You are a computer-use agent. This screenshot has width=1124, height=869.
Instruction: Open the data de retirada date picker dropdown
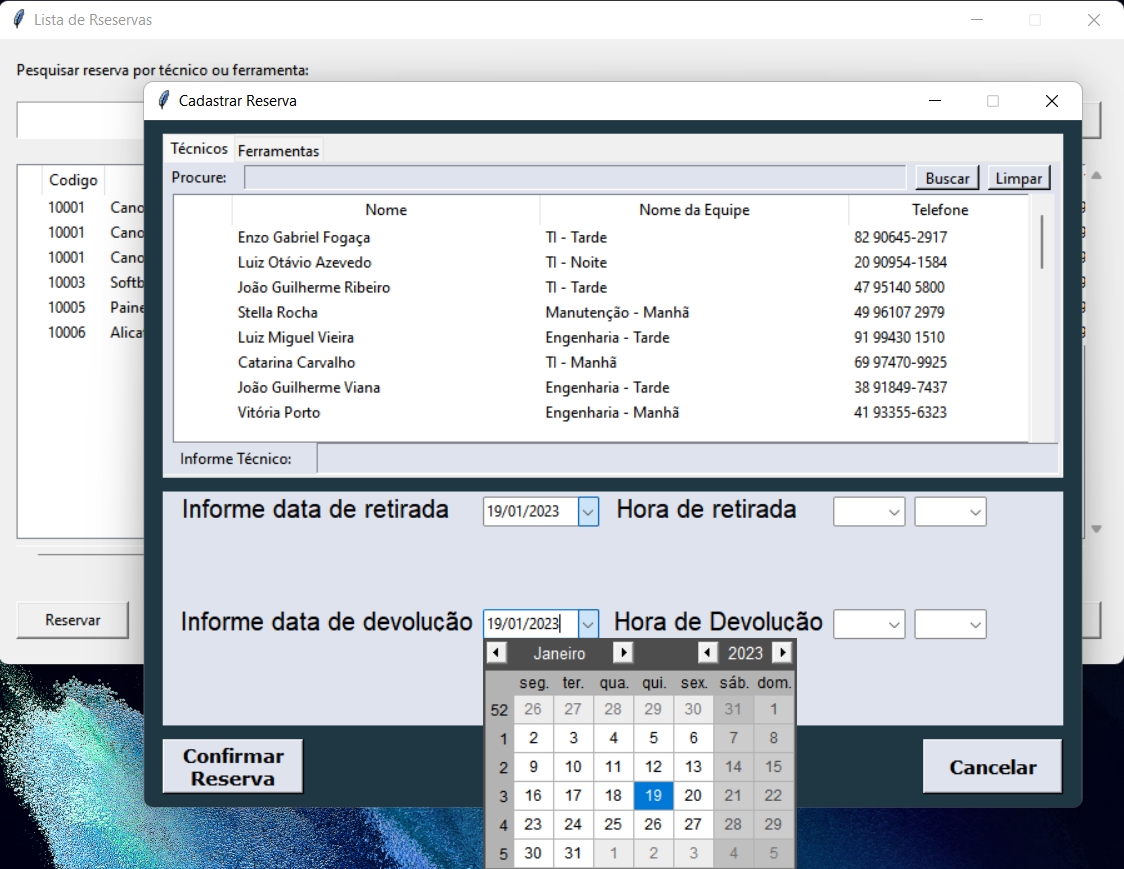click(590, 511)
